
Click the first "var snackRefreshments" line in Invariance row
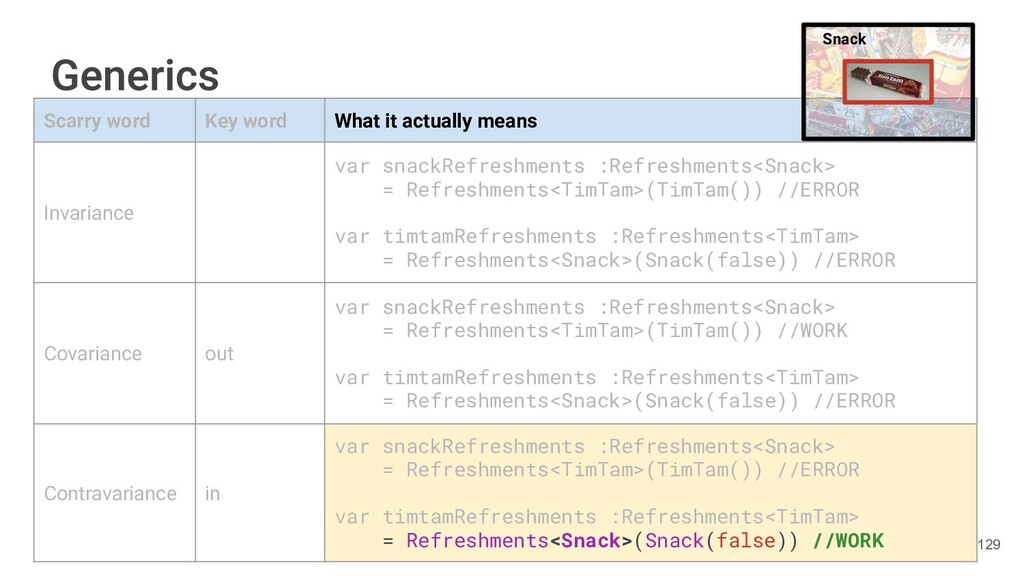(584, 166)
